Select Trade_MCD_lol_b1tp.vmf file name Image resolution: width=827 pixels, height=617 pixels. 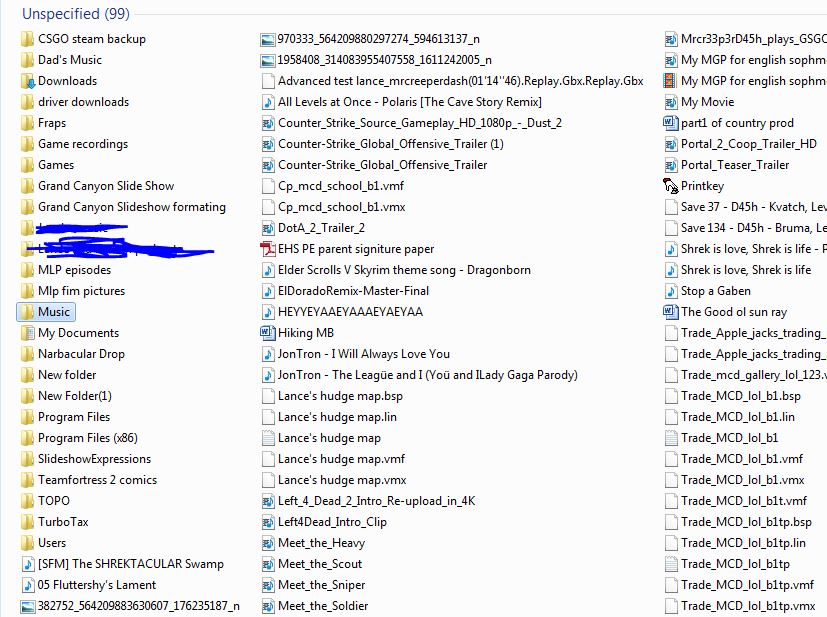(747, 585)
